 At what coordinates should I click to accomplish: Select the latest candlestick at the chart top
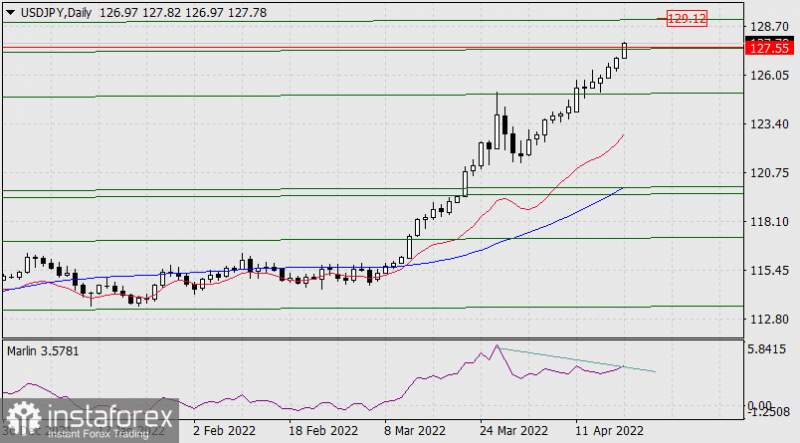624,50
